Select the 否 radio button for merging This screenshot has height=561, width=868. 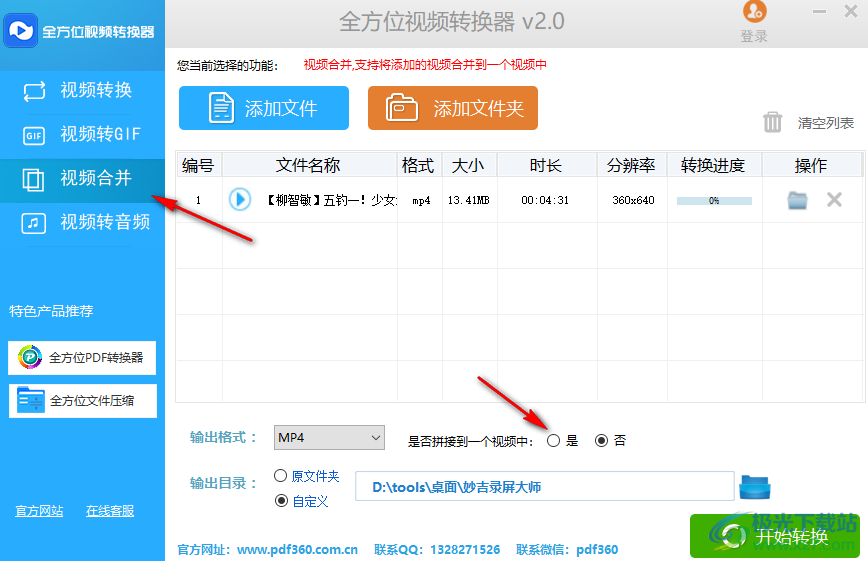(601, 441)
